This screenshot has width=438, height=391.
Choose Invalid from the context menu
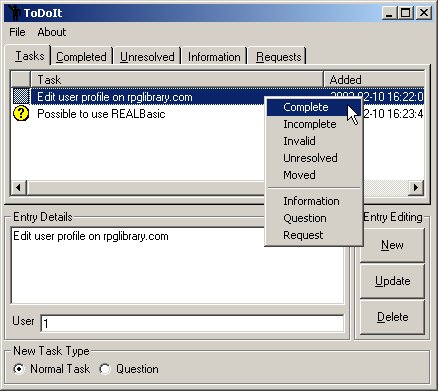click(x=313, y=141)
